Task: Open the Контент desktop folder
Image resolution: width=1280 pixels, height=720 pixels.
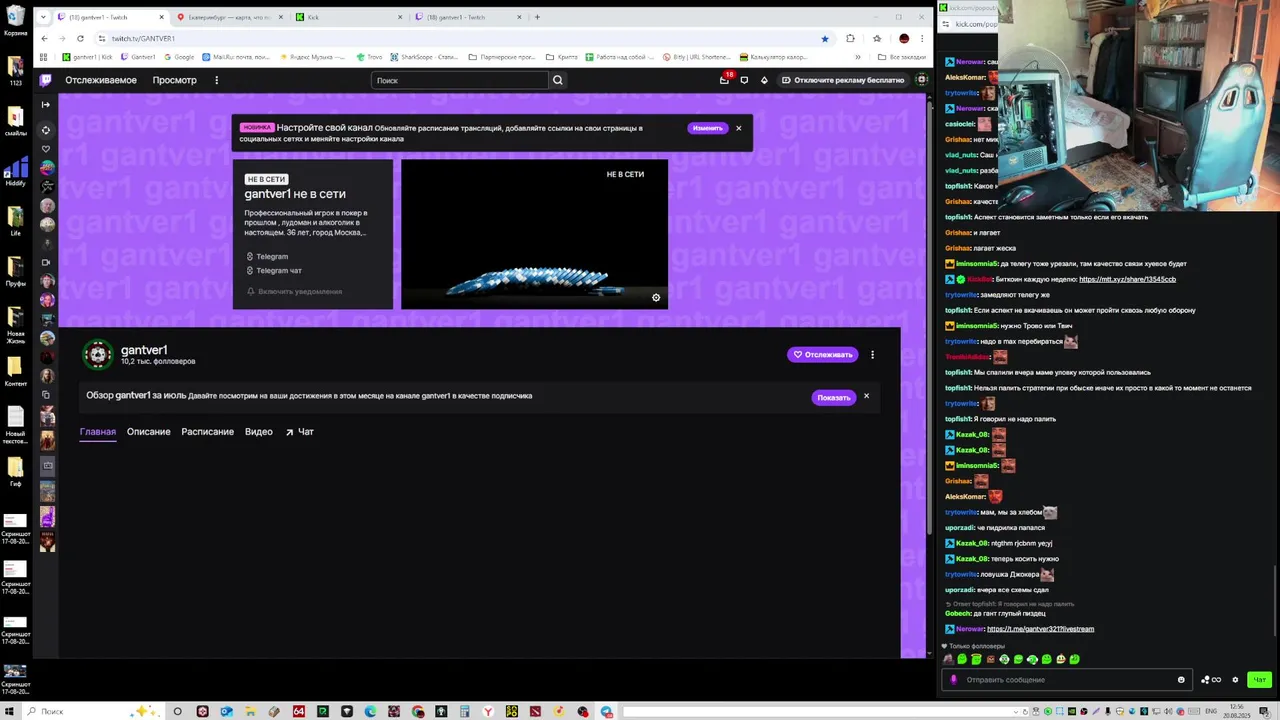Action: point(15,370)
